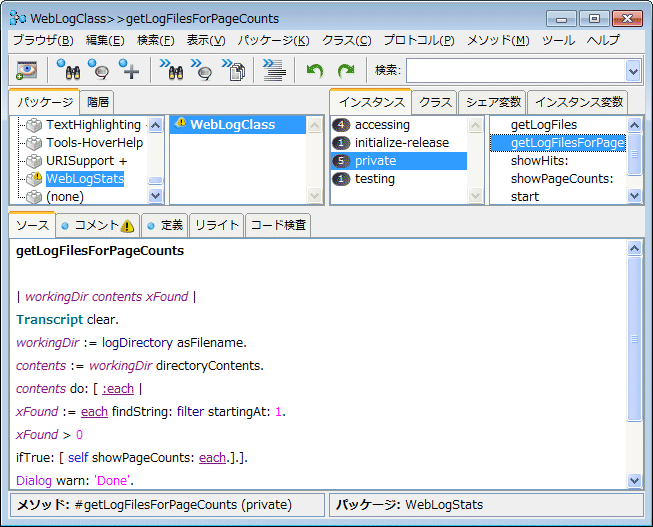Click the browser eye icon in toolbar
This screenshot has width=653, height=527.
coord(26,69)
